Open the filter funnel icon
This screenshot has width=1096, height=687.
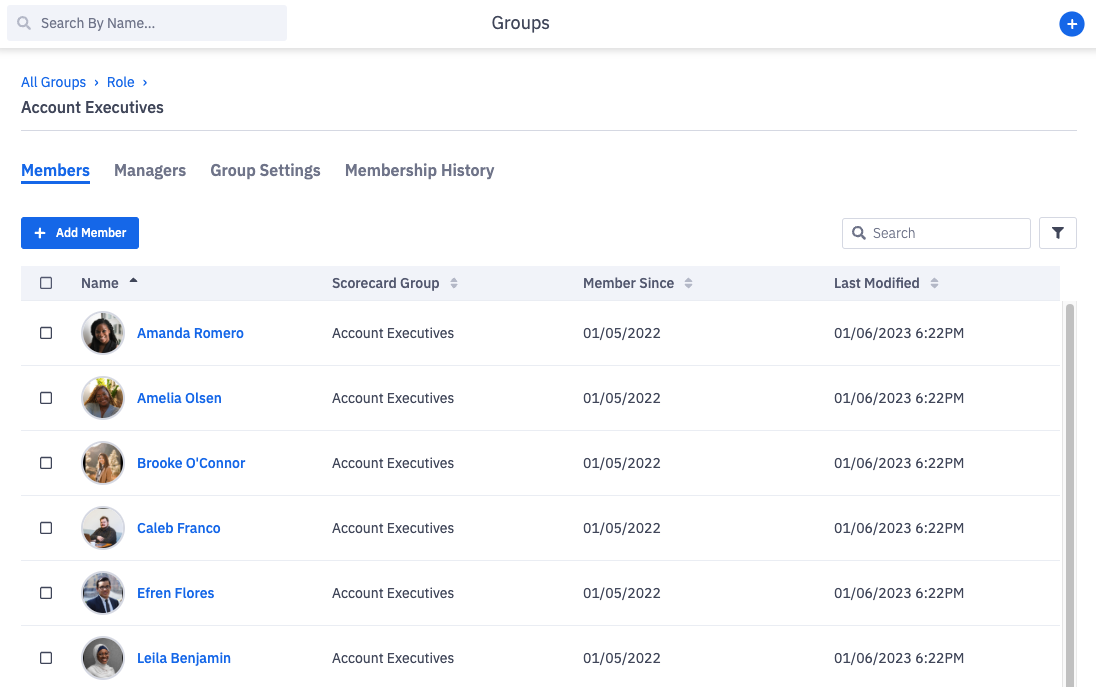pyautogui.click(x=1057, y=233)
